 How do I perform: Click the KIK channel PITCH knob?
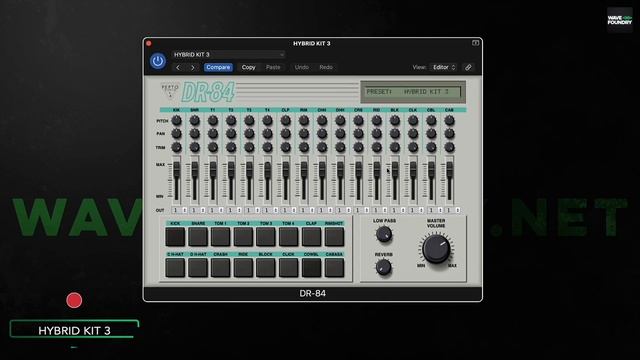pos(176,120)
